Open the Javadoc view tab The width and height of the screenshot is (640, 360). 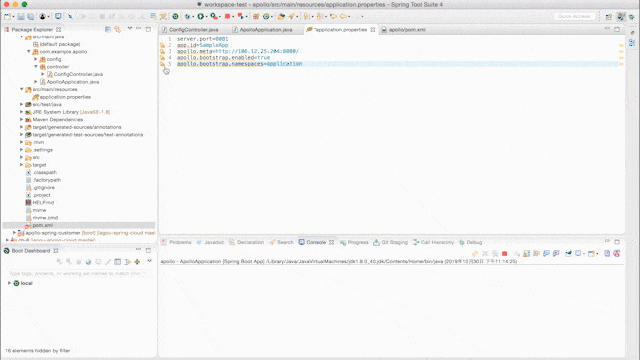coord(214,242)
